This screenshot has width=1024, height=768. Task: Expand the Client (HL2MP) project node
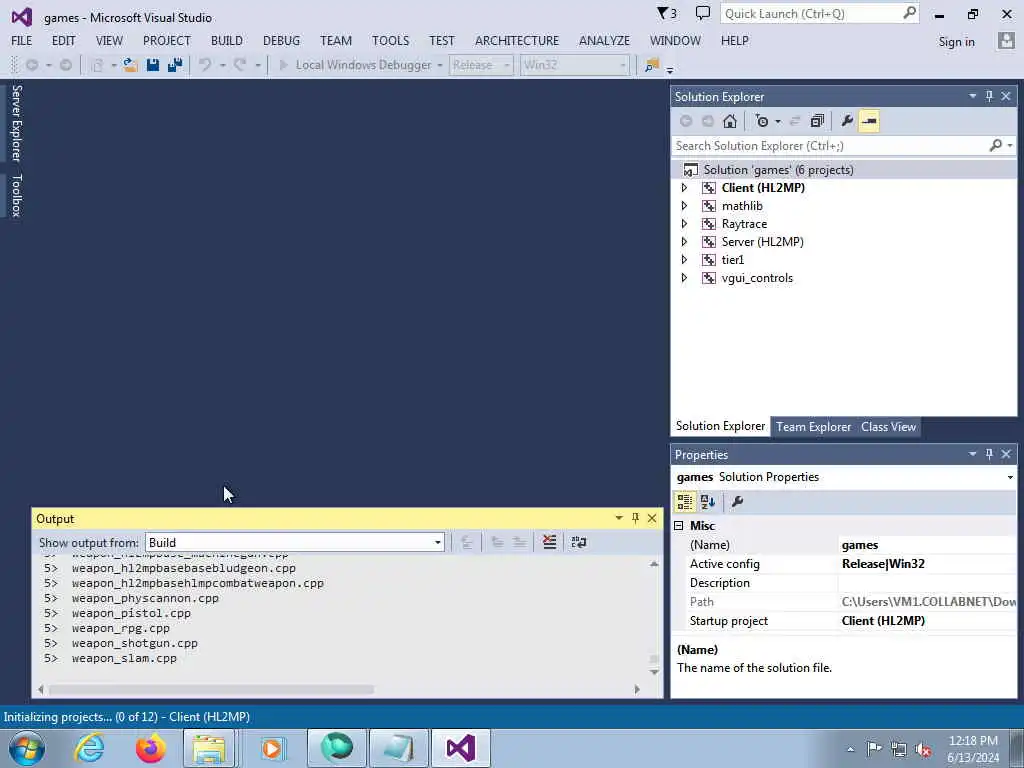coord(684,187)
